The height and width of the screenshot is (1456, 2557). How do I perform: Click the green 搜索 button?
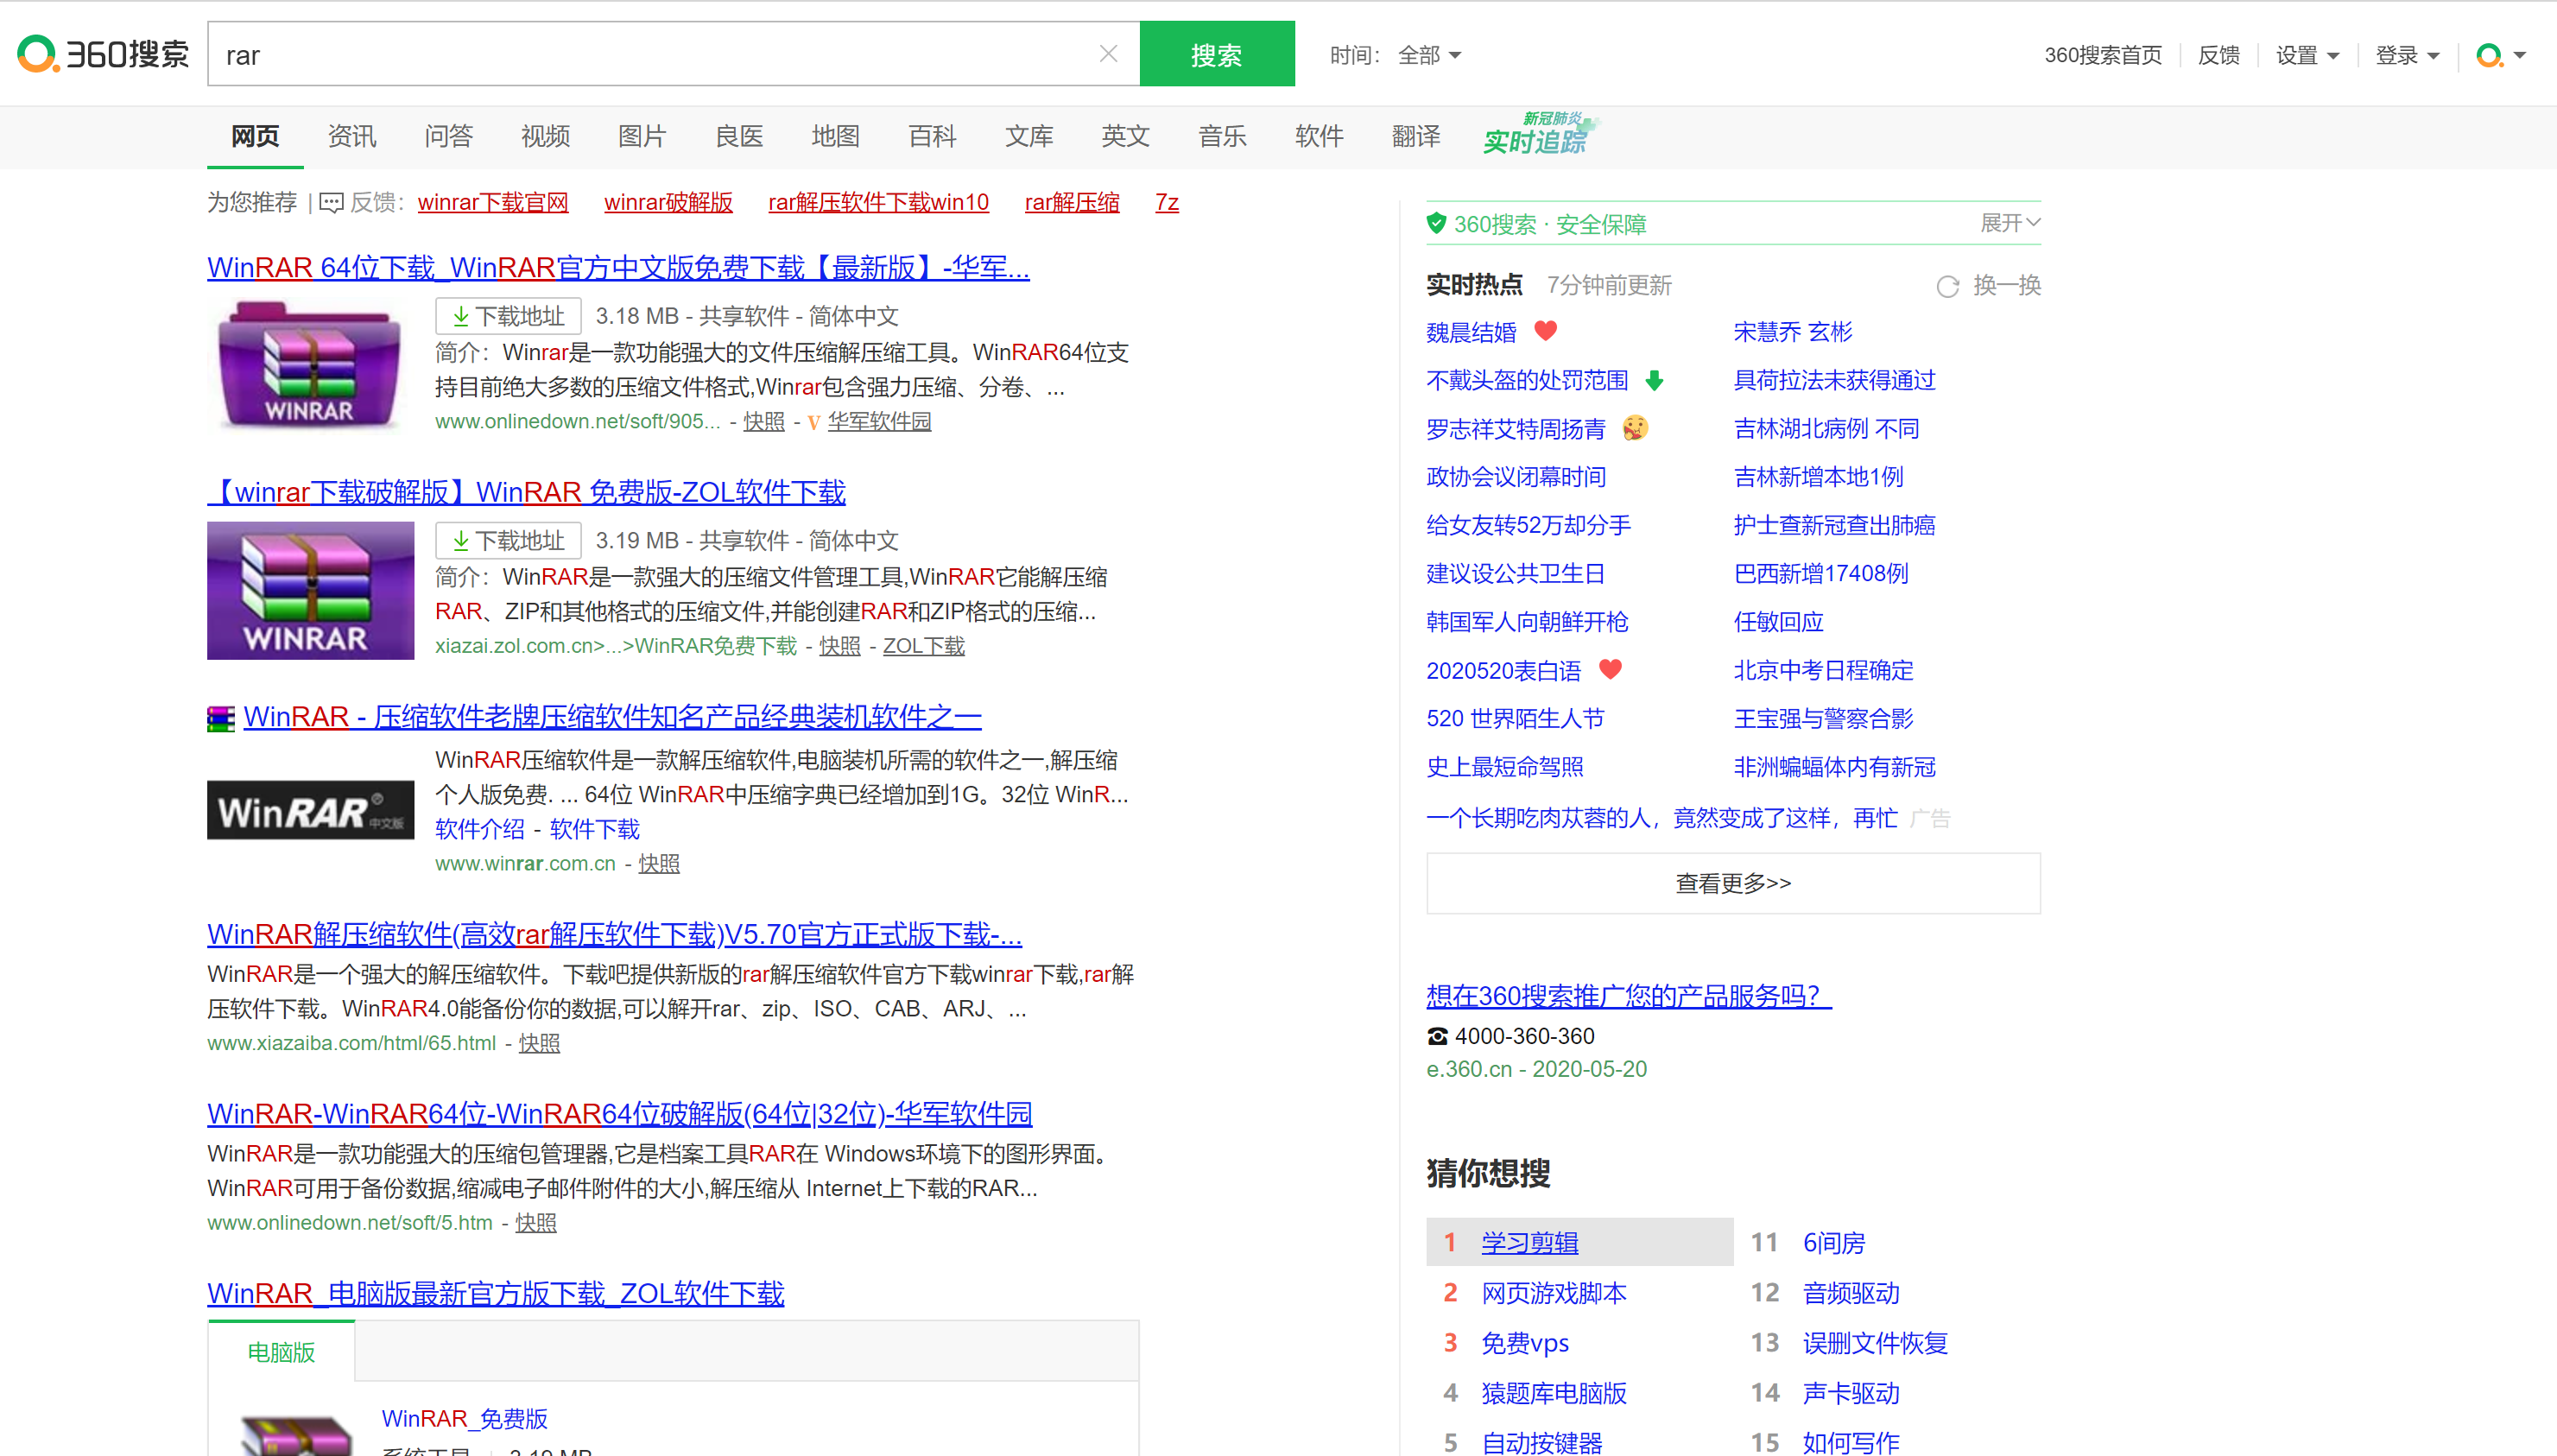(1216, 54)
